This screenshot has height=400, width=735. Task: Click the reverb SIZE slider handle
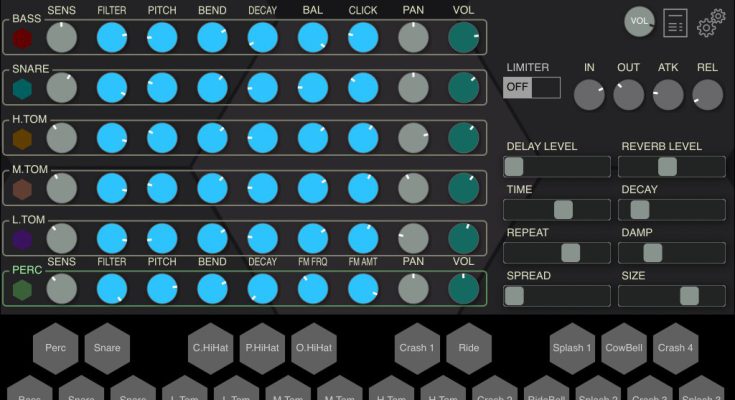[x=689, y=296]
